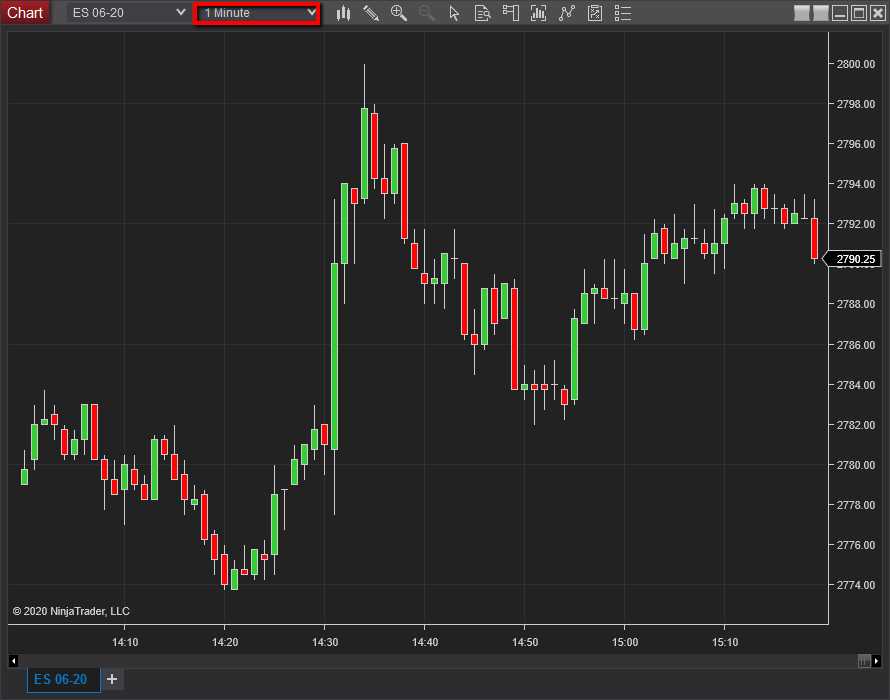
Task: Click the scrollbar right arrow
Action: click(x=876, y=661)
